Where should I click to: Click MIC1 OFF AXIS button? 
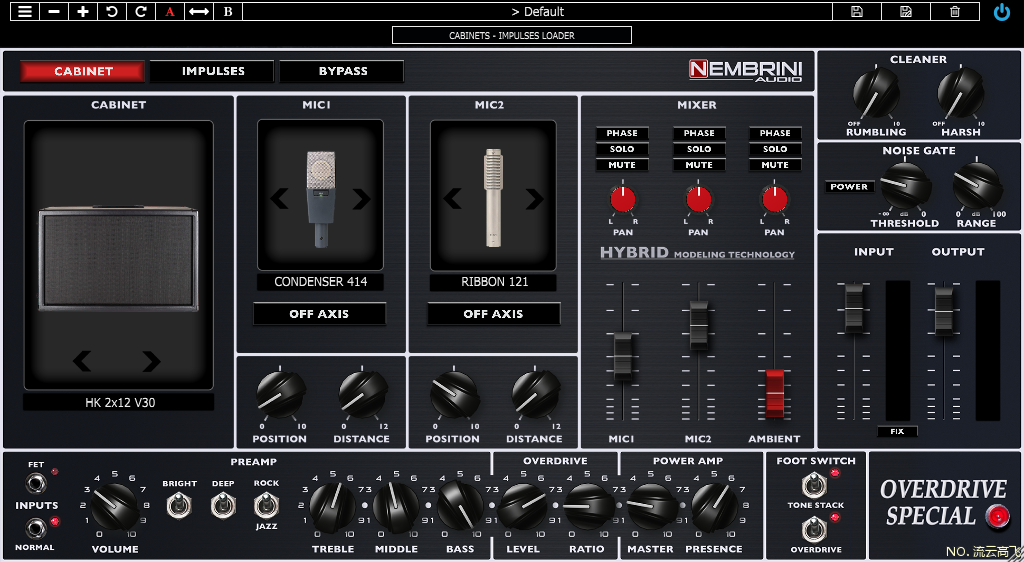click(319, 314)
